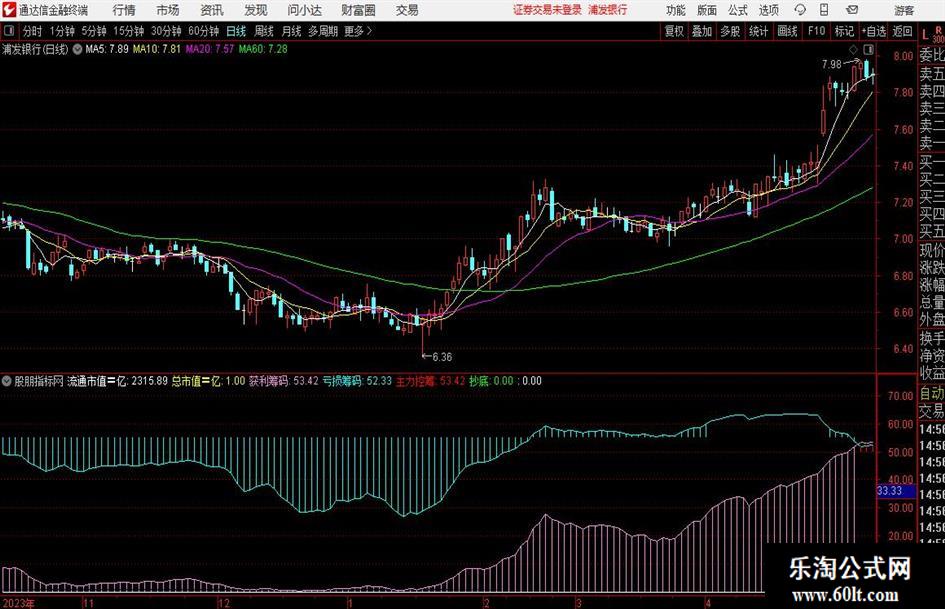Click the R 300 badge icon
Viewport: 945px width, 609px height.
(x=938, y=34)
